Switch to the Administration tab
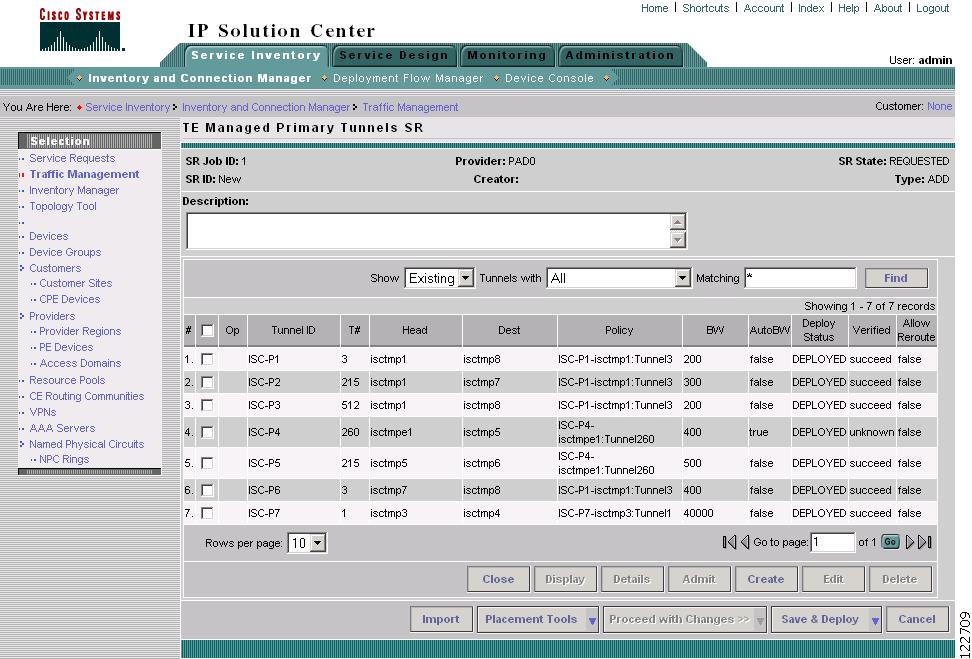Viewport: 972px width, 659px height. (620, 55)
